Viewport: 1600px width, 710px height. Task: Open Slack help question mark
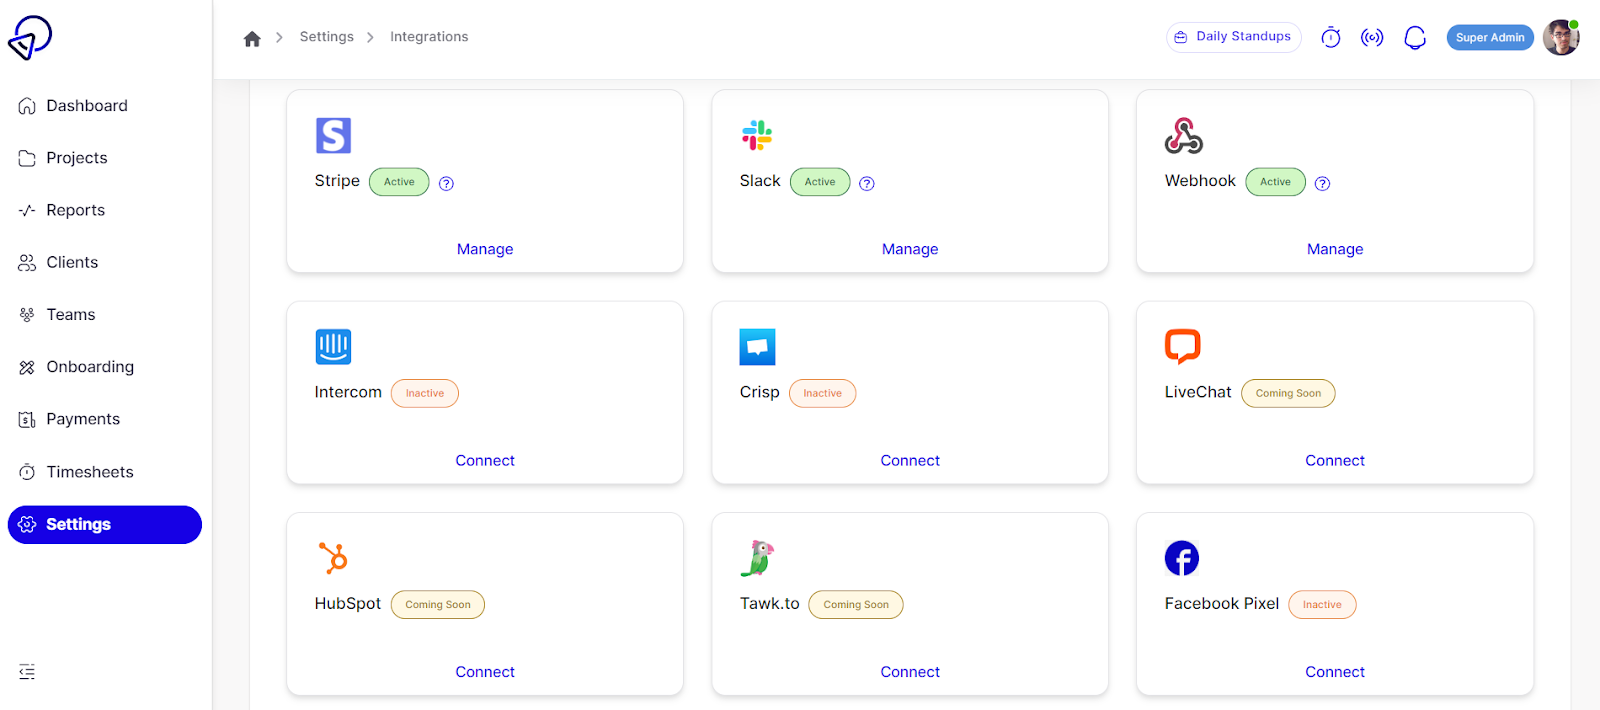[x=867, y=183]
